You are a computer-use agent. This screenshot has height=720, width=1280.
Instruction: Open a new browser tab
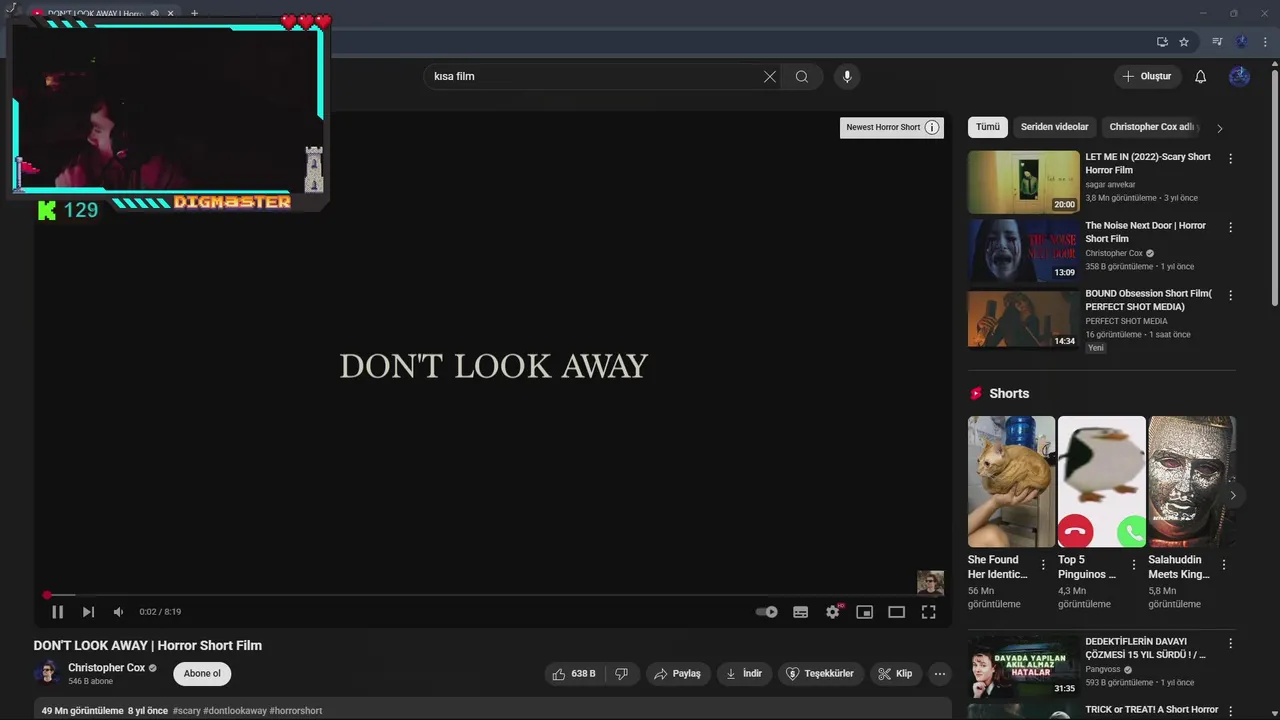[x=194, y=14]
